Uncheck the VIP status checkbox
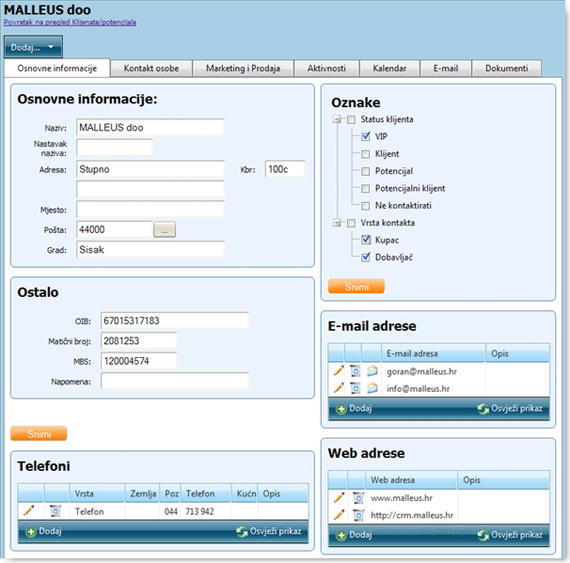Image resolution: width=570 pixels, height=563 pixels. click(x=365, y=137)
